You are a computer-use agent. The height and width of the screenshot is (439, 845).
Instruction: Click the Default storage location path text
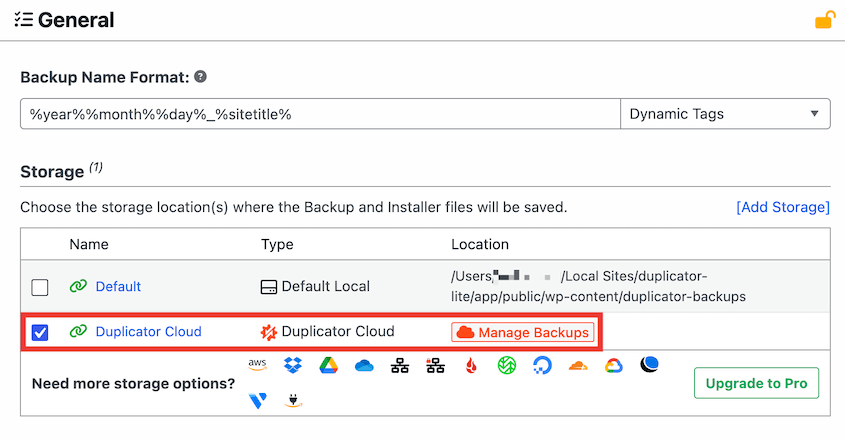(598, 286)
